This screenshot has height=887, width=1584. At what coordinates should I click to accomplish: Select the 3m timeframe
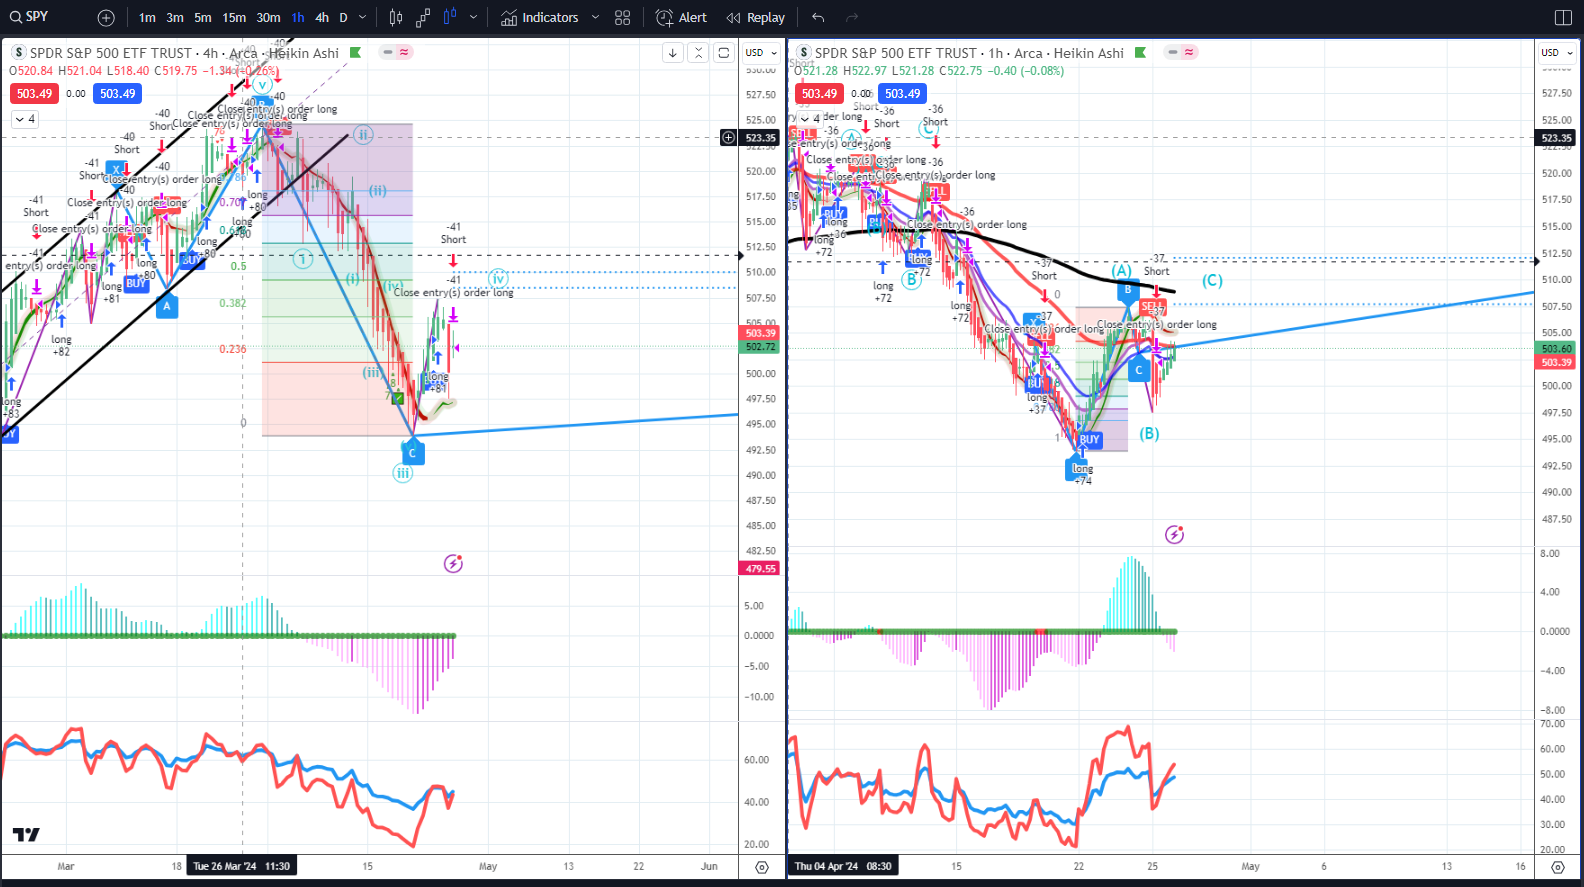click(175, 18)
